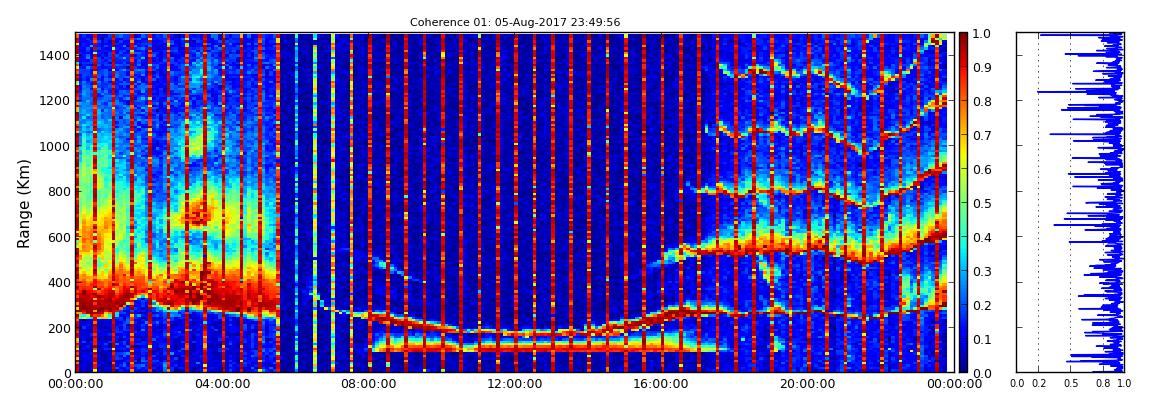The image size is (1150, 407).
Task: Pick the green middle of the colorbar
Action: [964, 203]
